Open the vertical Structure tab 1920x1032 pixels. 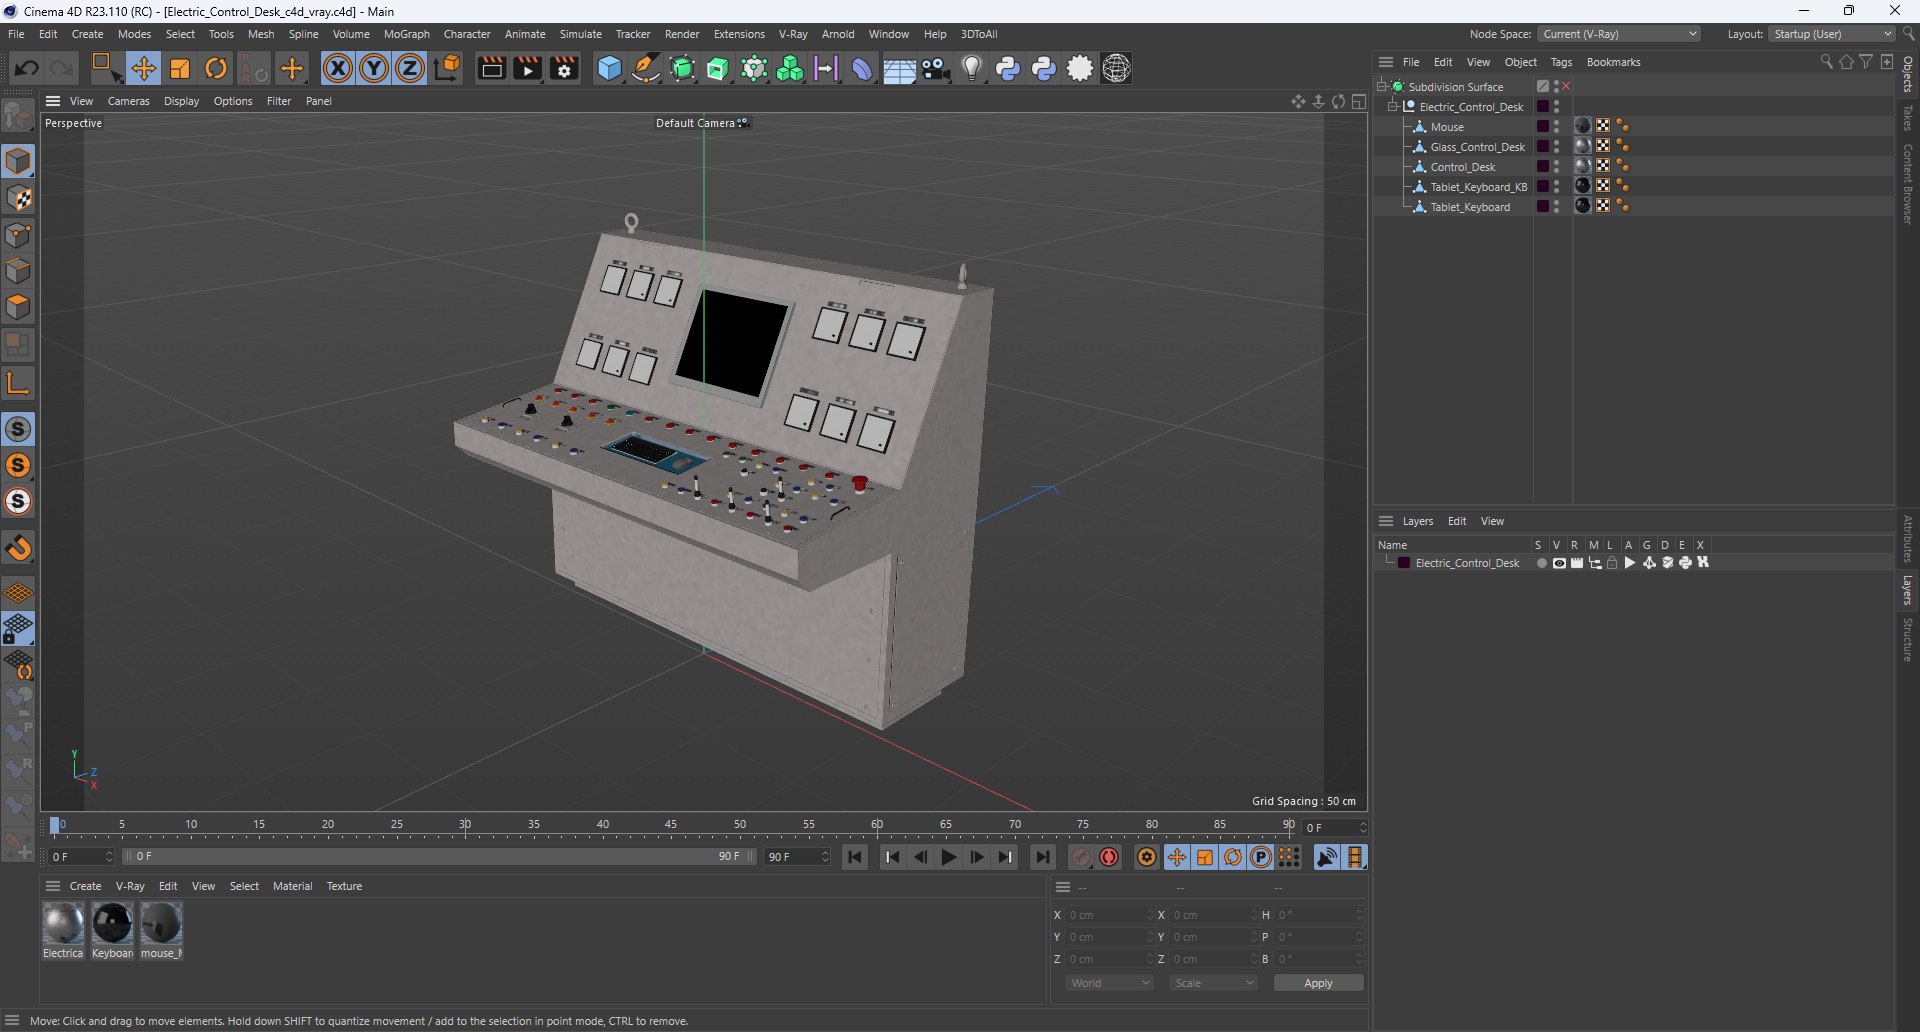[x=1908, y=640]
